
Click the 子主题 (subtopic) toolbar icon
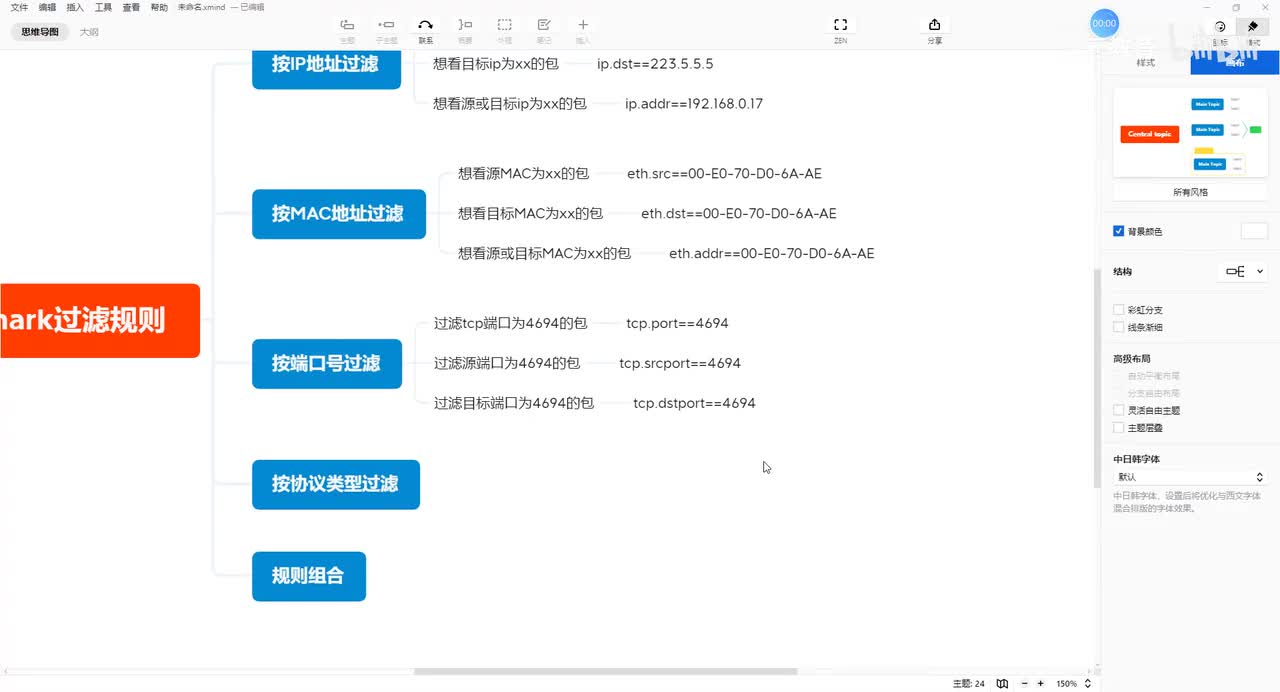coord(386,25)
